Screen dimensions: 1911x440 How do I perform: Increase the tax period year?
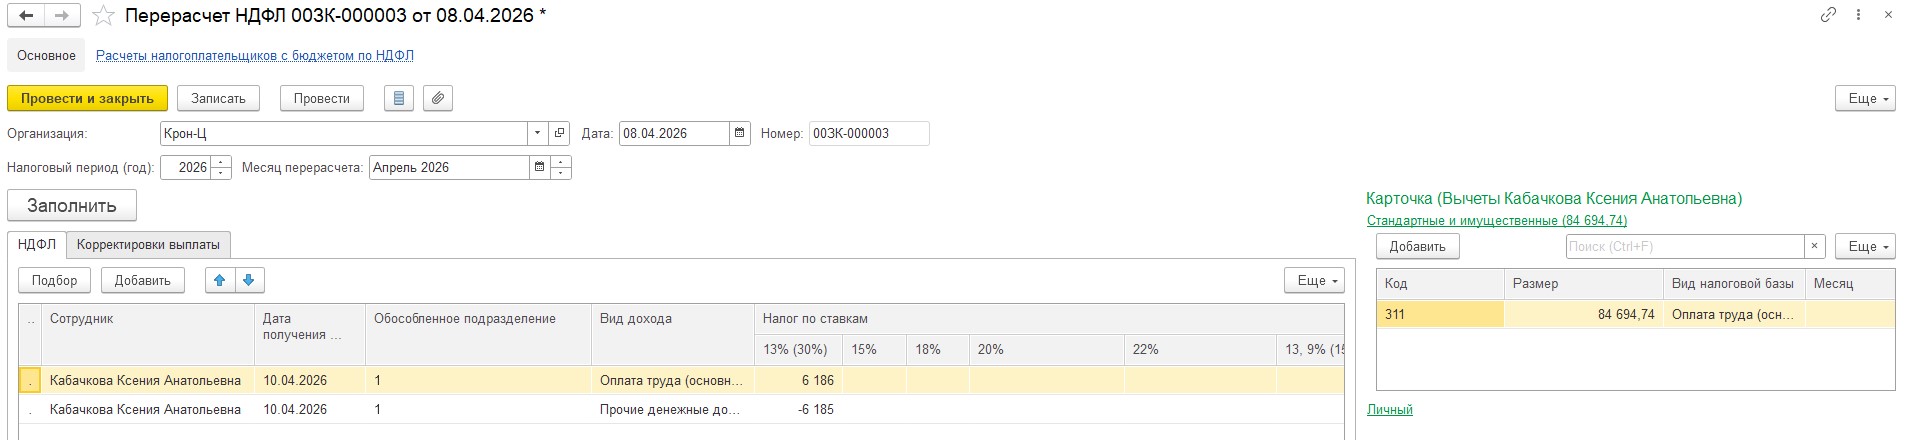pyautogui.click(x=222, y=162)
